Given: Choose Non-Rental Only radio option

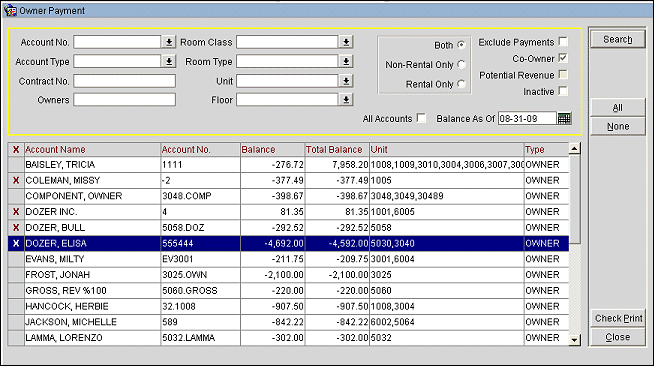Looking at the screenshot, I should coord(461,65).
